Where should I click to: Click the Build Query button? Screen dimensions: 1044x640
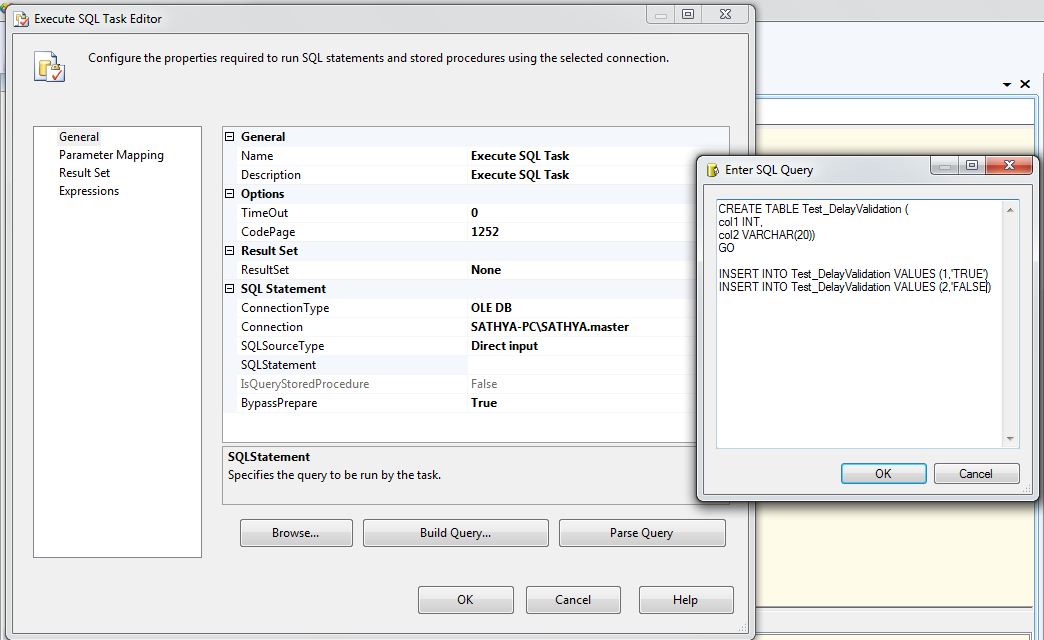point(455,532)
